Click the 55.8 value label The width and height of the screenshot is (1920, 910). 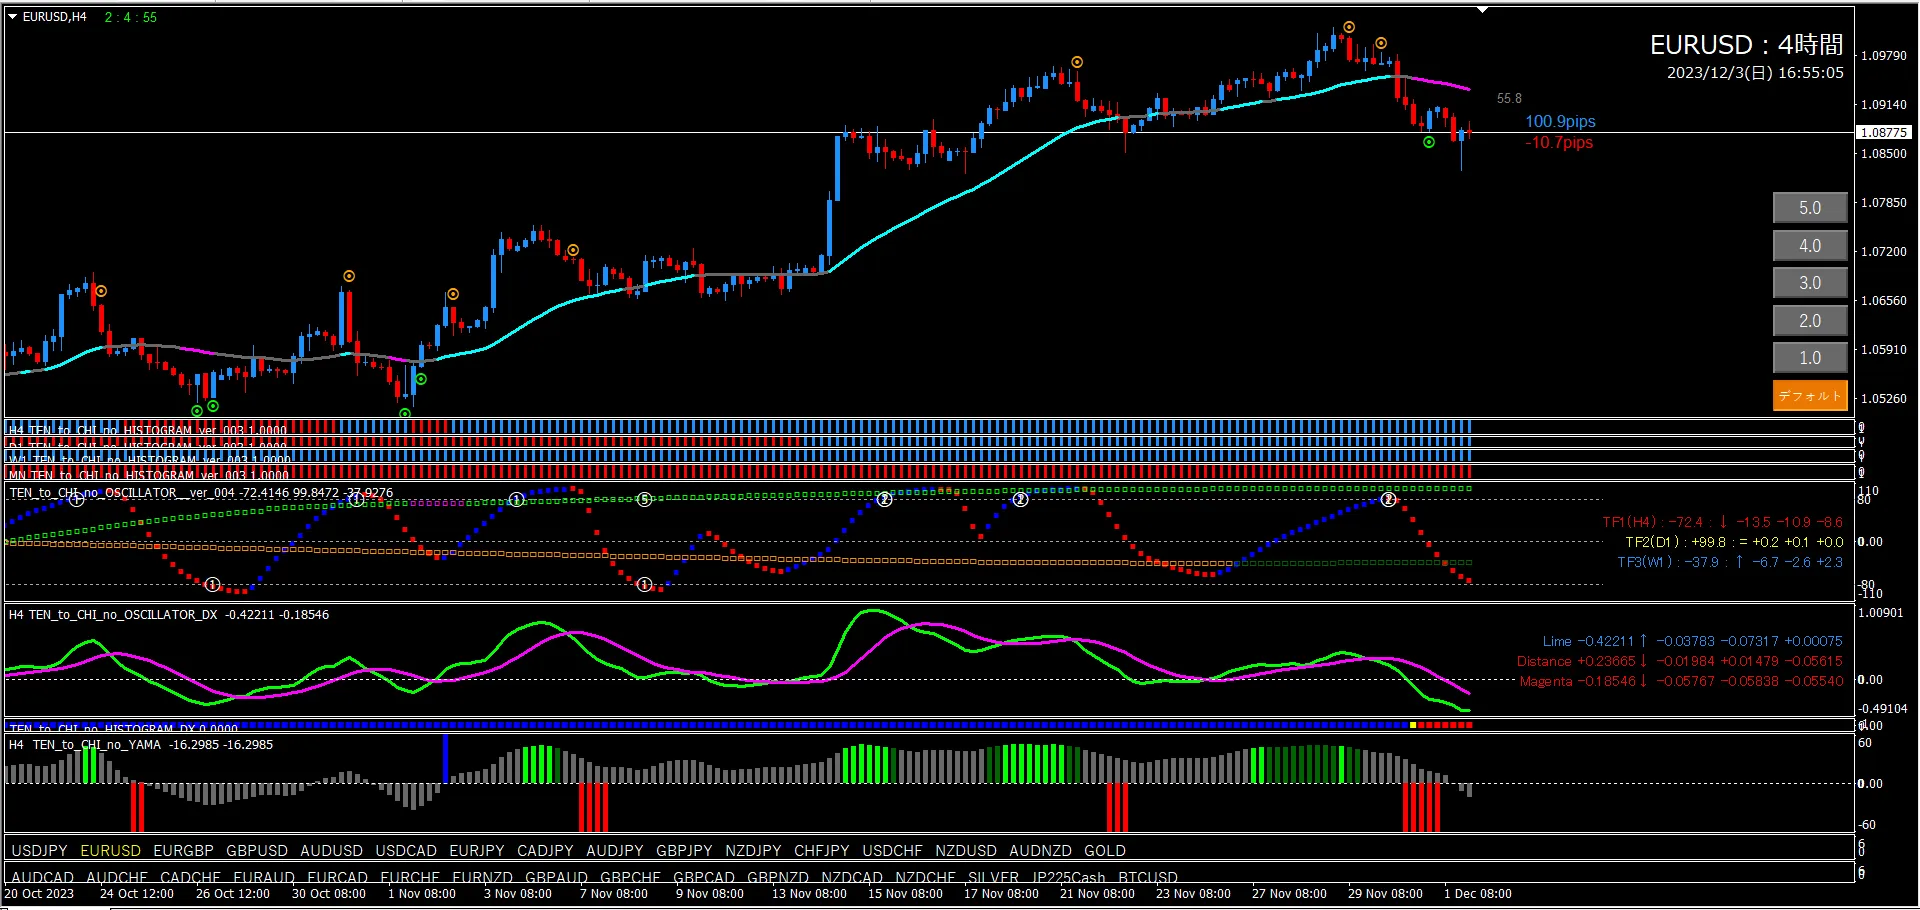point(1509,98)
